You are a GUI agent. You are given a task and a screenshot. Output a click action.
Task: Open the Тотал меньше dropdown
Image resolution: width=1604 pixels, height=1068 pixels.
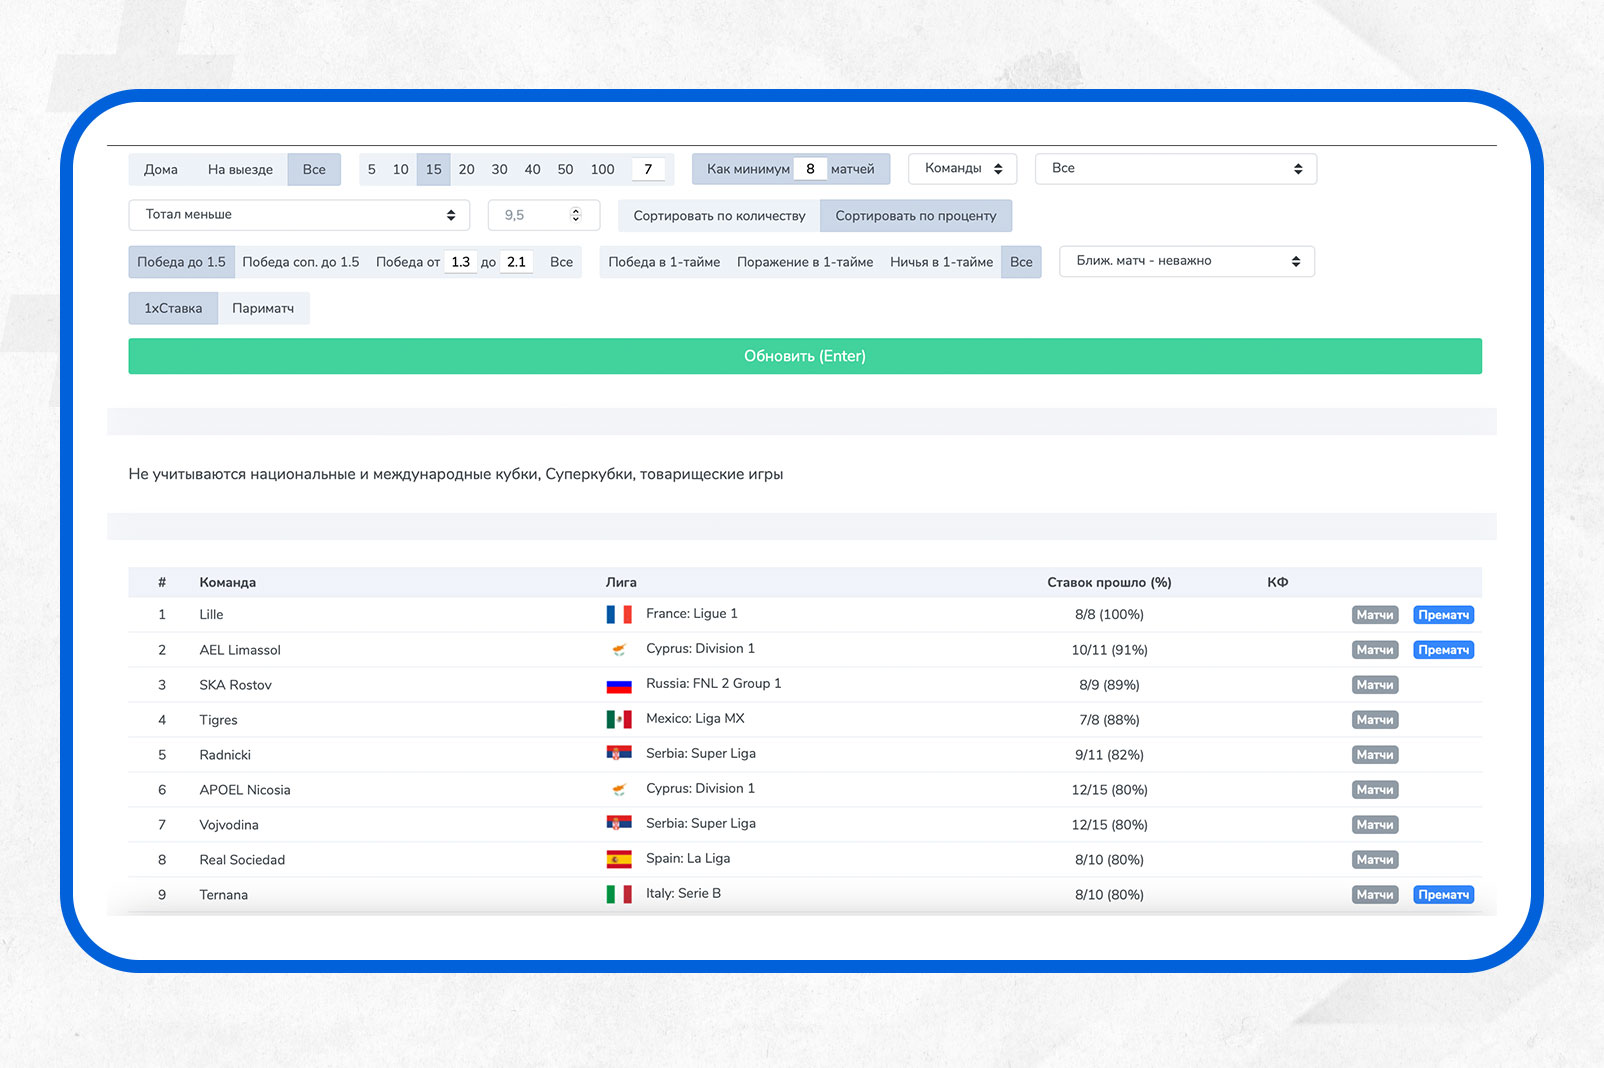(299, 215)
